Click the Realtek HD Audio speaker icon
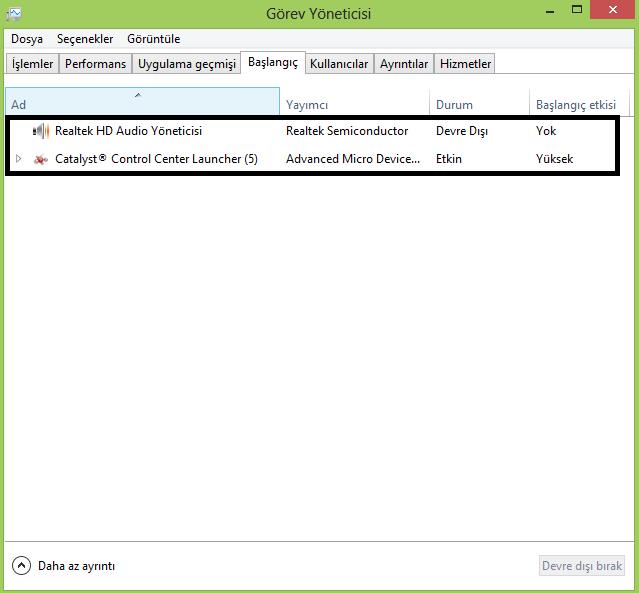The image size is (639, 593). (x=41, y=131)
